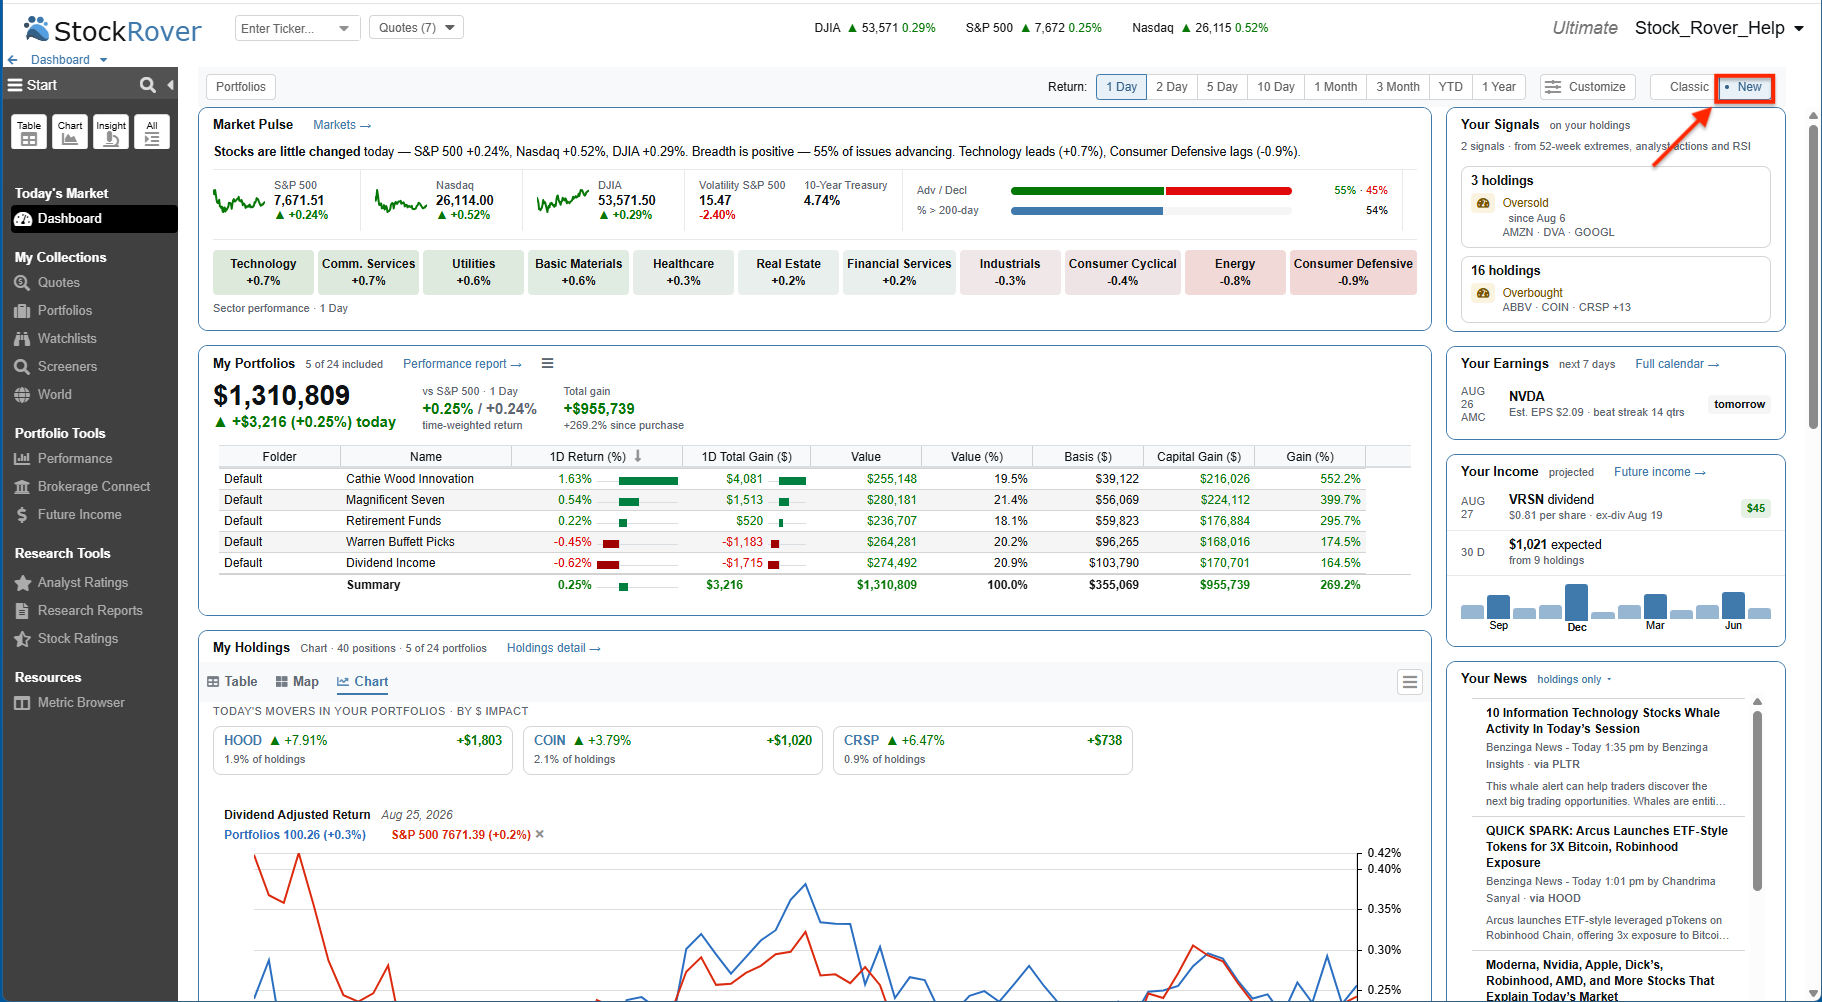This screenshot has width=1822, height=1002.
Task: Switch My Holdings to the Map tab
Action: pos(297,681)
